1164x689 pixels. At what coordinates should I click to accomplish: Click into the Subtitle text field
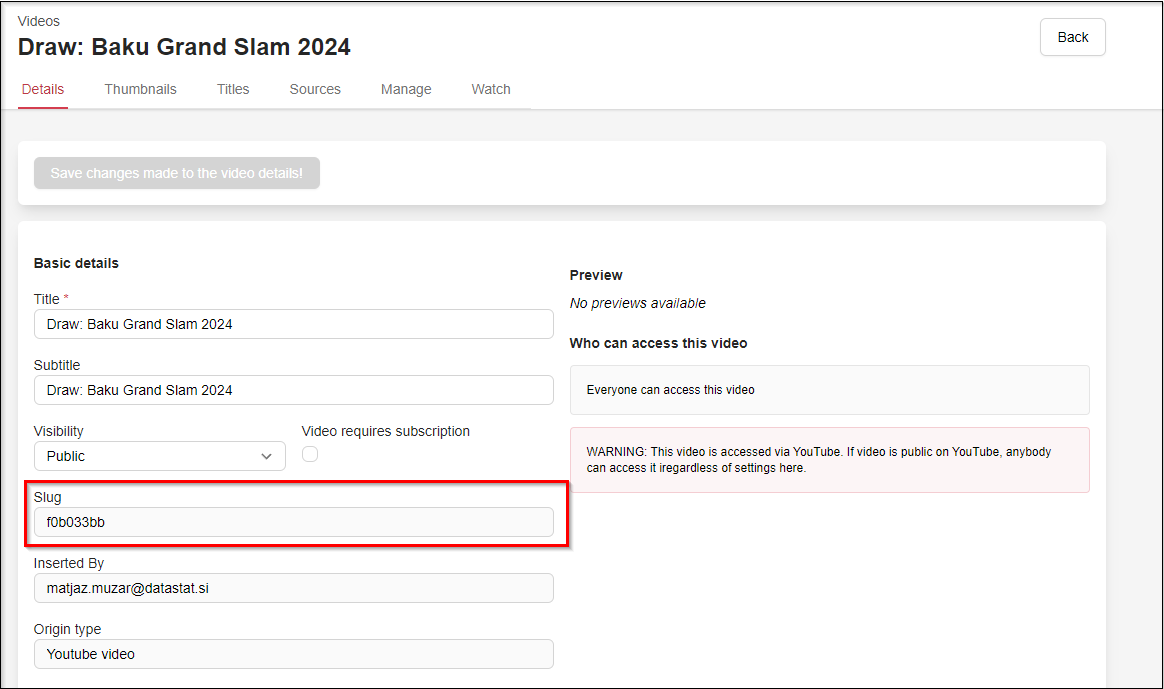point(293,390)
